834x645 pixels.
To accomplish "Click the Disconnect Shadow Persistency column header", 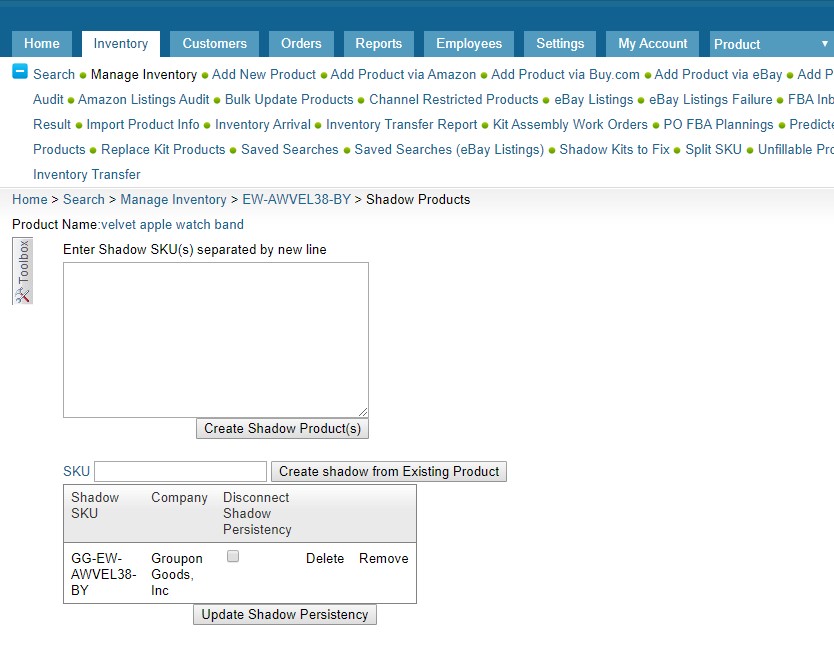I will pyautogui.click(x=257, y=513).
